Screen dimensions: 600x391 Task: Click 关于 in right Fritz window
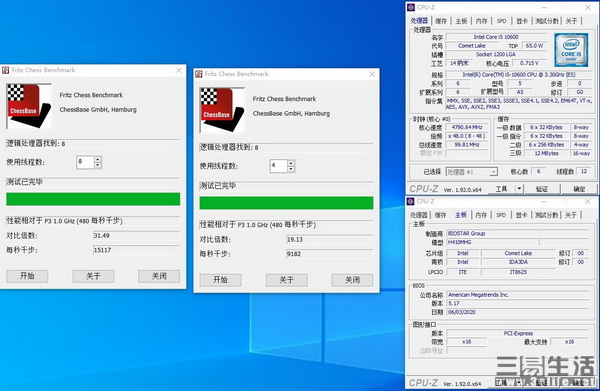(287, 280)
